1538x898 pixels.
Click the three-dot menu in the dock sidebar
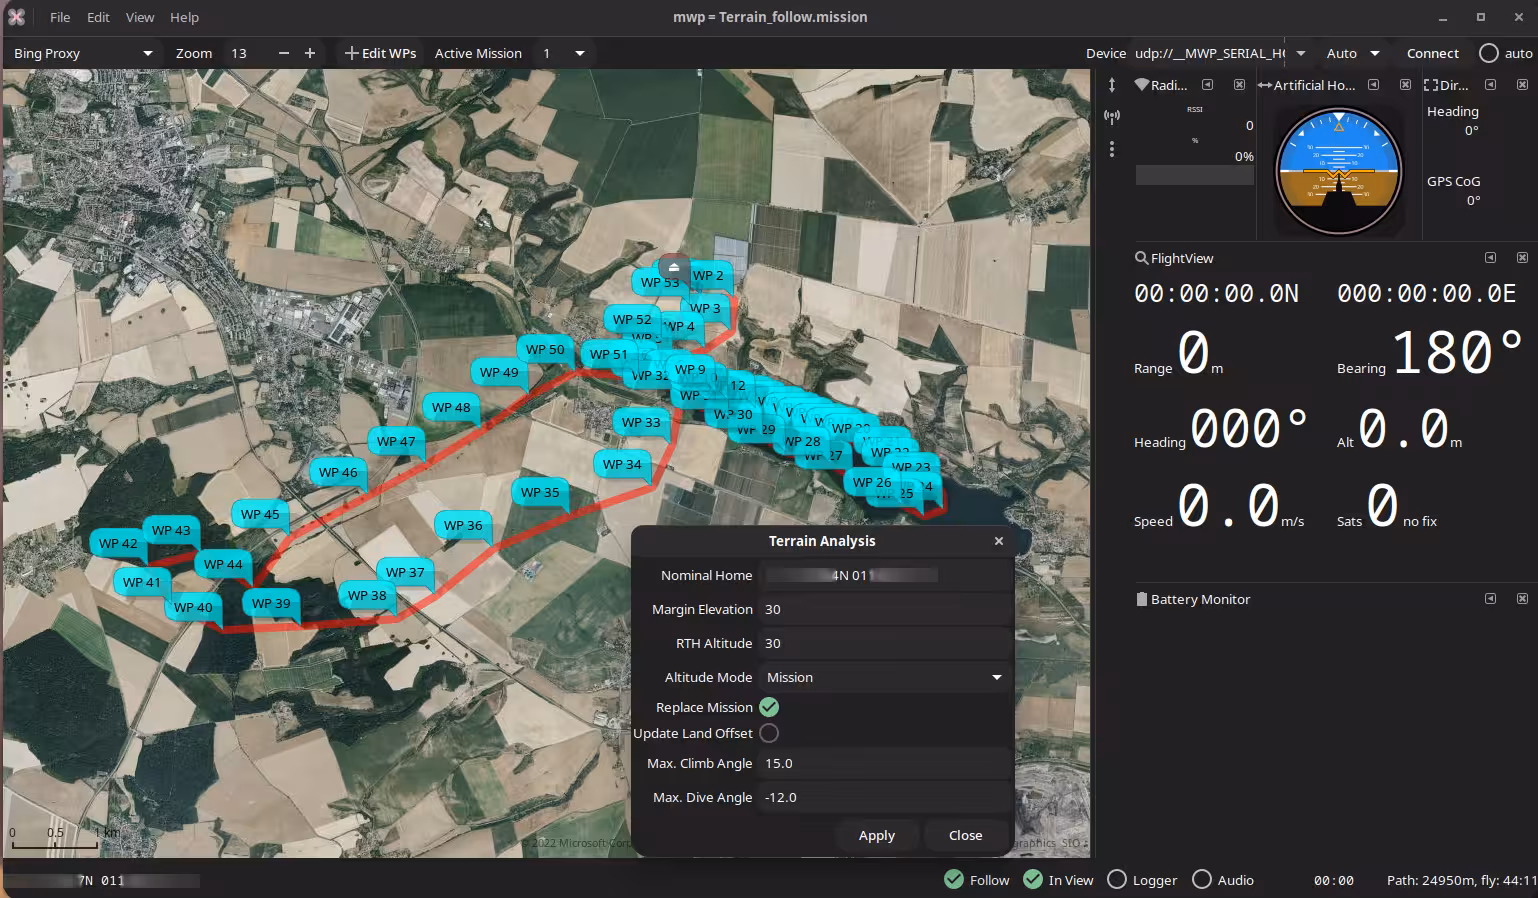coord(1112,149)
